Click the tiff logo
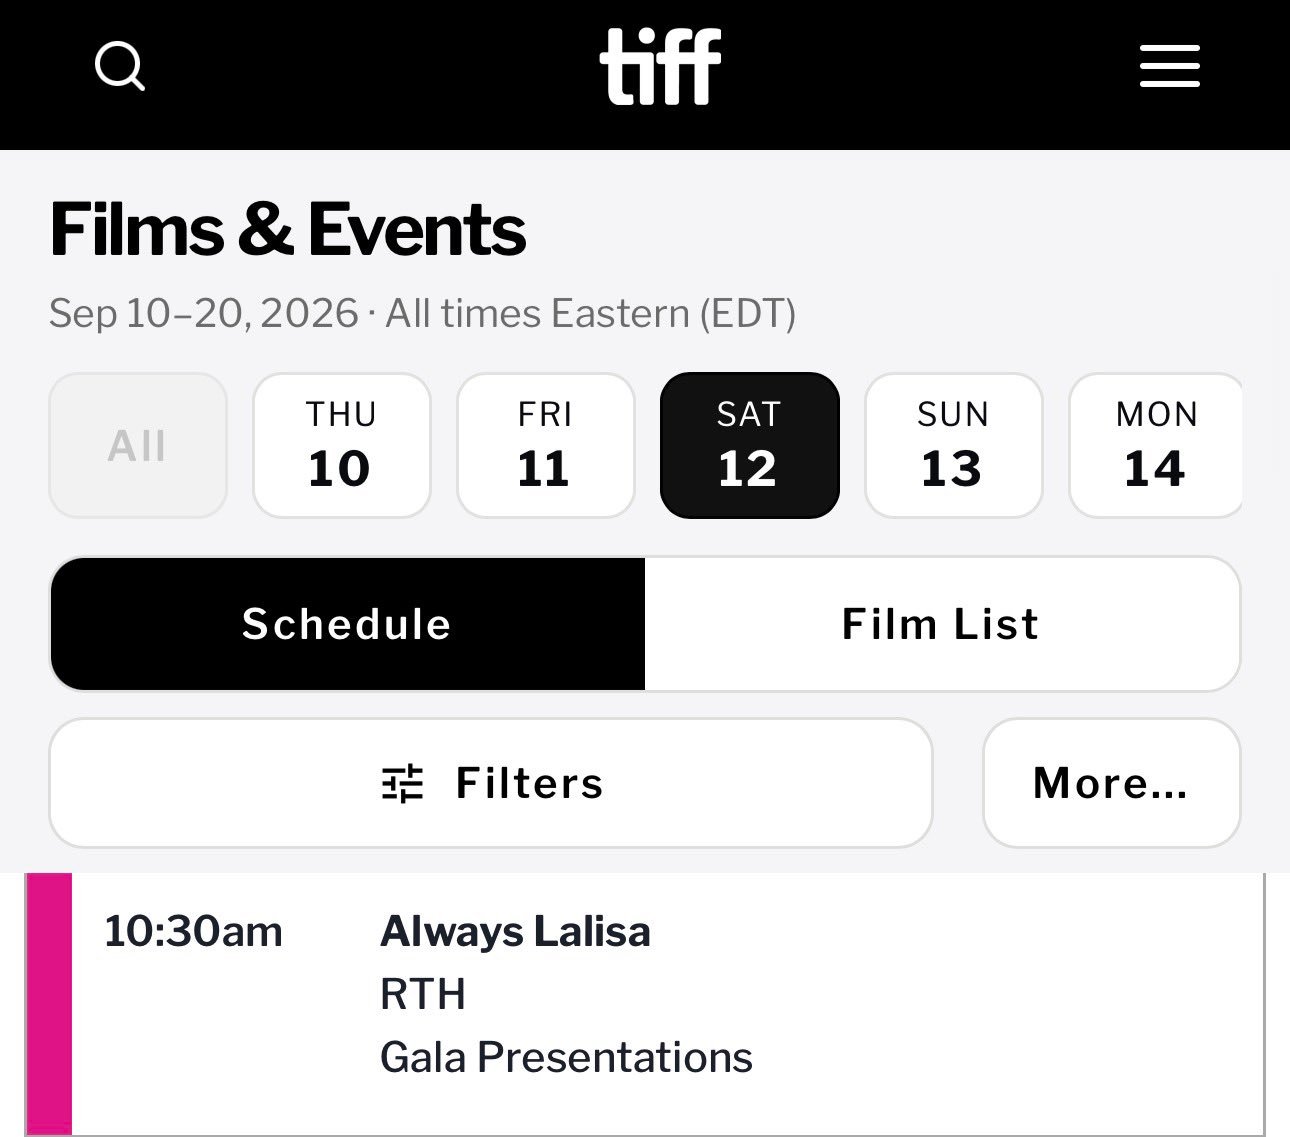Image resolution: width=1290 pixels, height=1137 pixels. tap(660, 66)
